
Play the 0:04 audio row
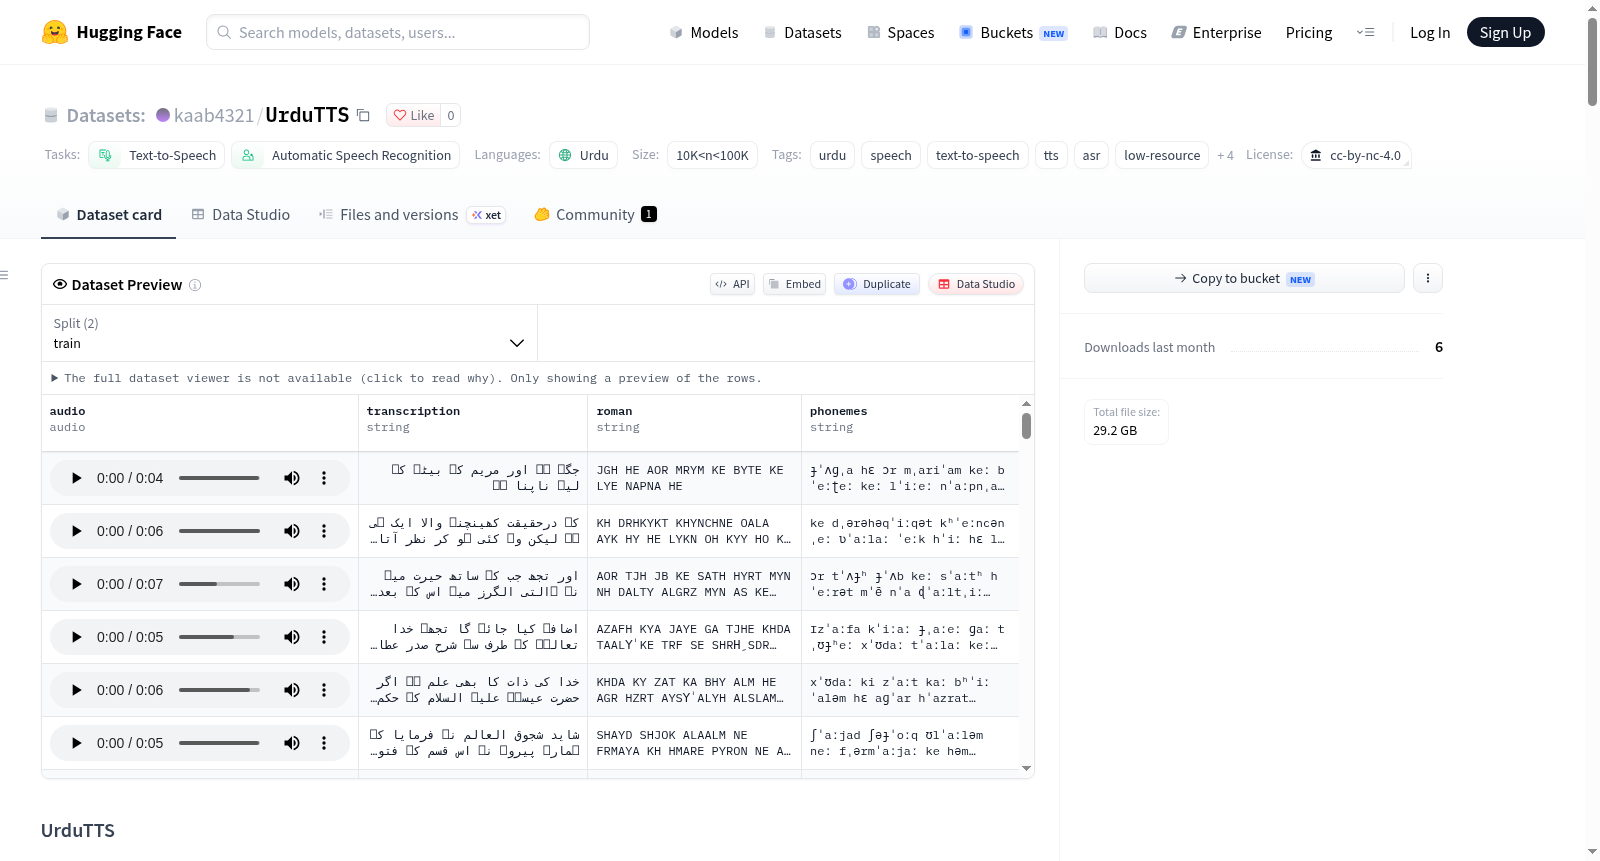point(76,478)
